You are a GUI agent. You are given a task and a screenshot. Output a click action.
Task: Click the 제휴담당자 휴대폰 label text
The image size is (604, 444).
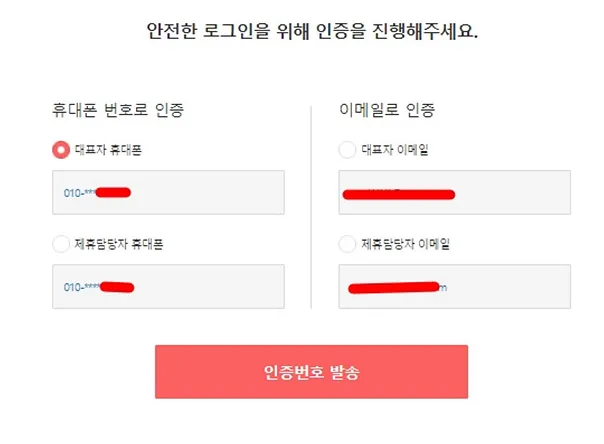click(x=119, y=244)
